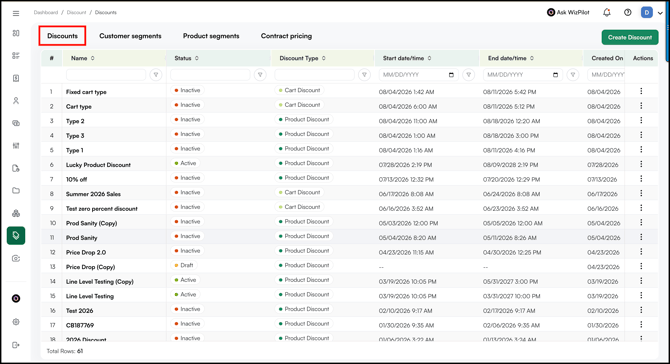Screen dimensions: 670x364
Task: Click the Created On date filter field
Action: [x=606, y=75]
